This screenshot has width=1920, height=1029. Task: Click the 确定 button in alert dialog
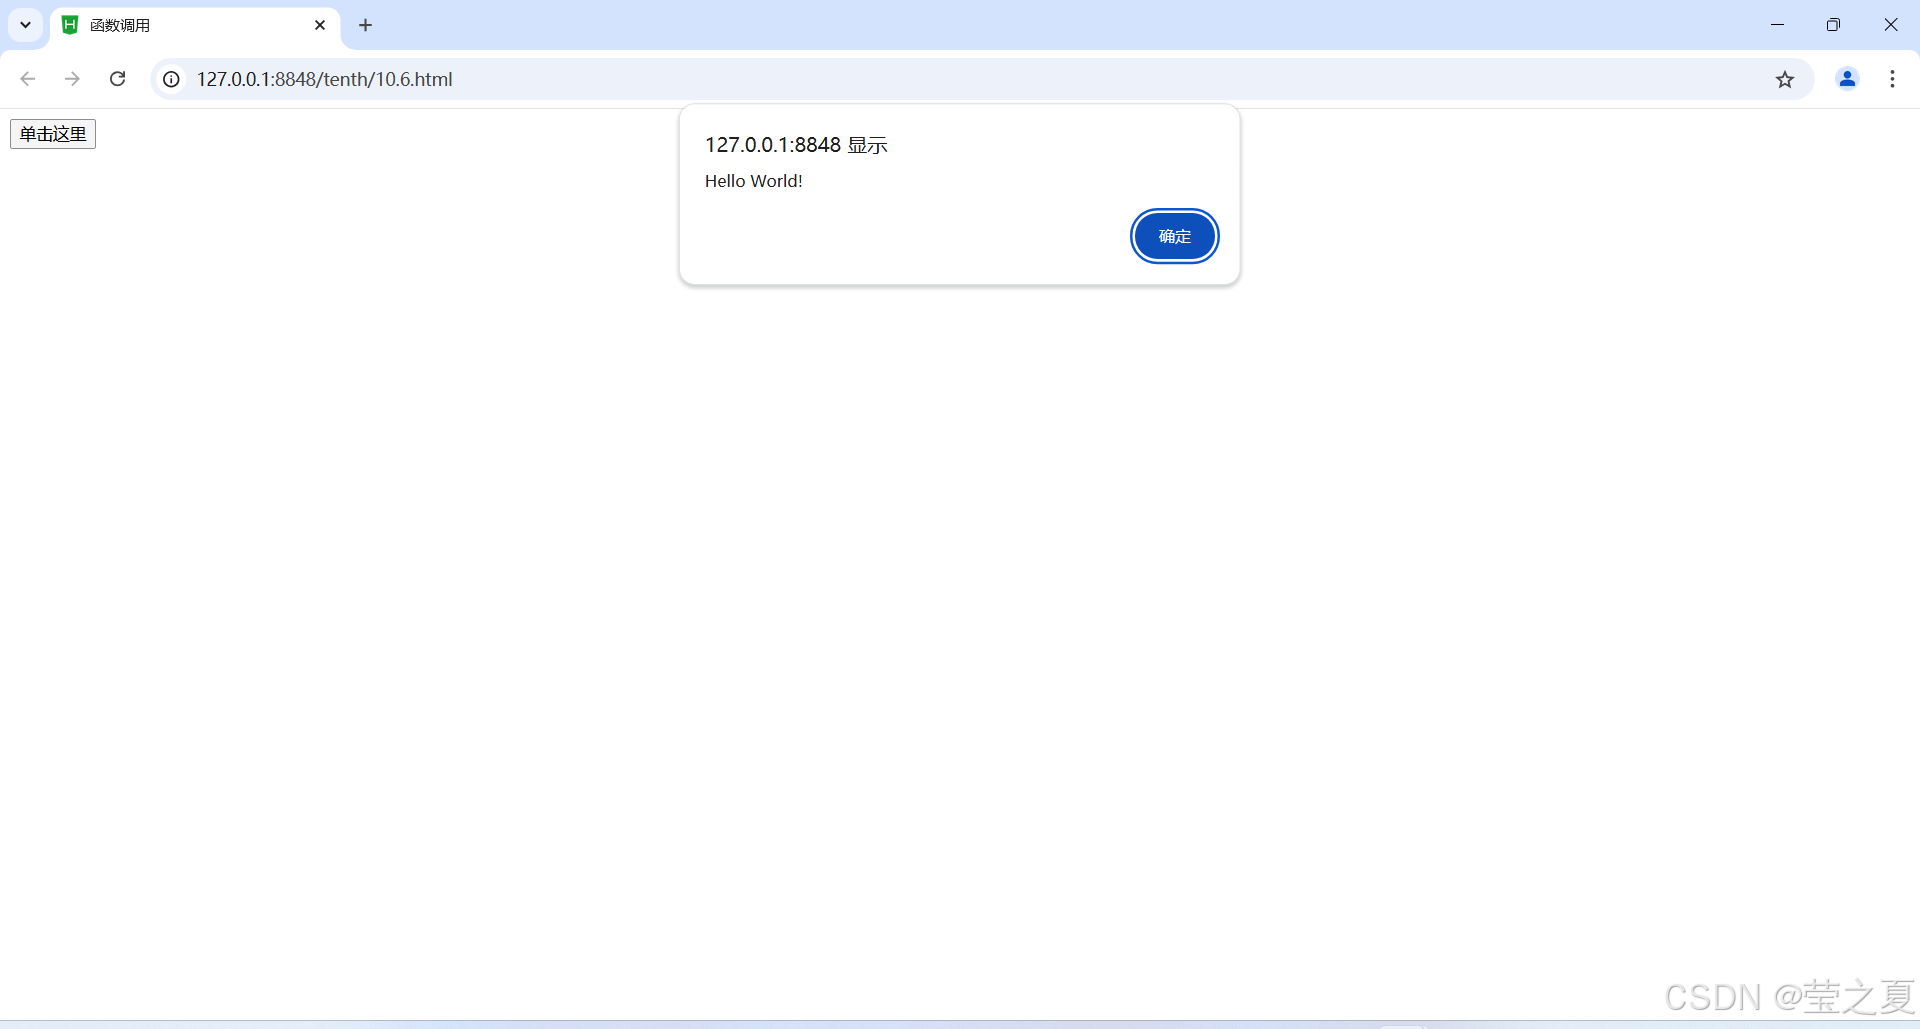tap(1174, 236)
